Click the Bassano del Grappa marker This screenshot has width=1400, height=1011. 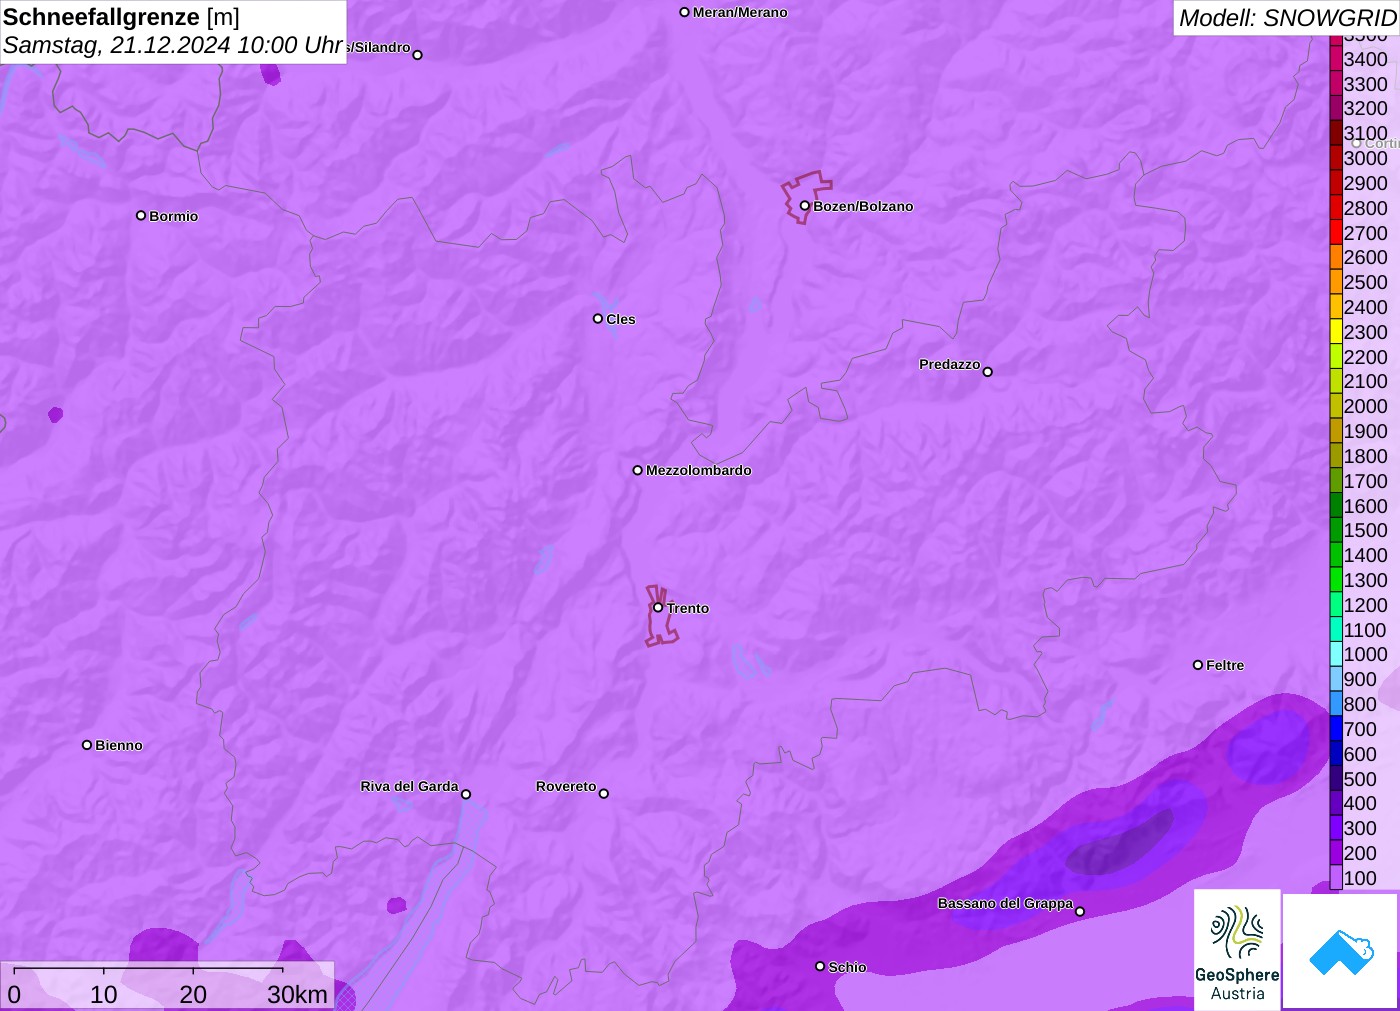pos(1080,911)
